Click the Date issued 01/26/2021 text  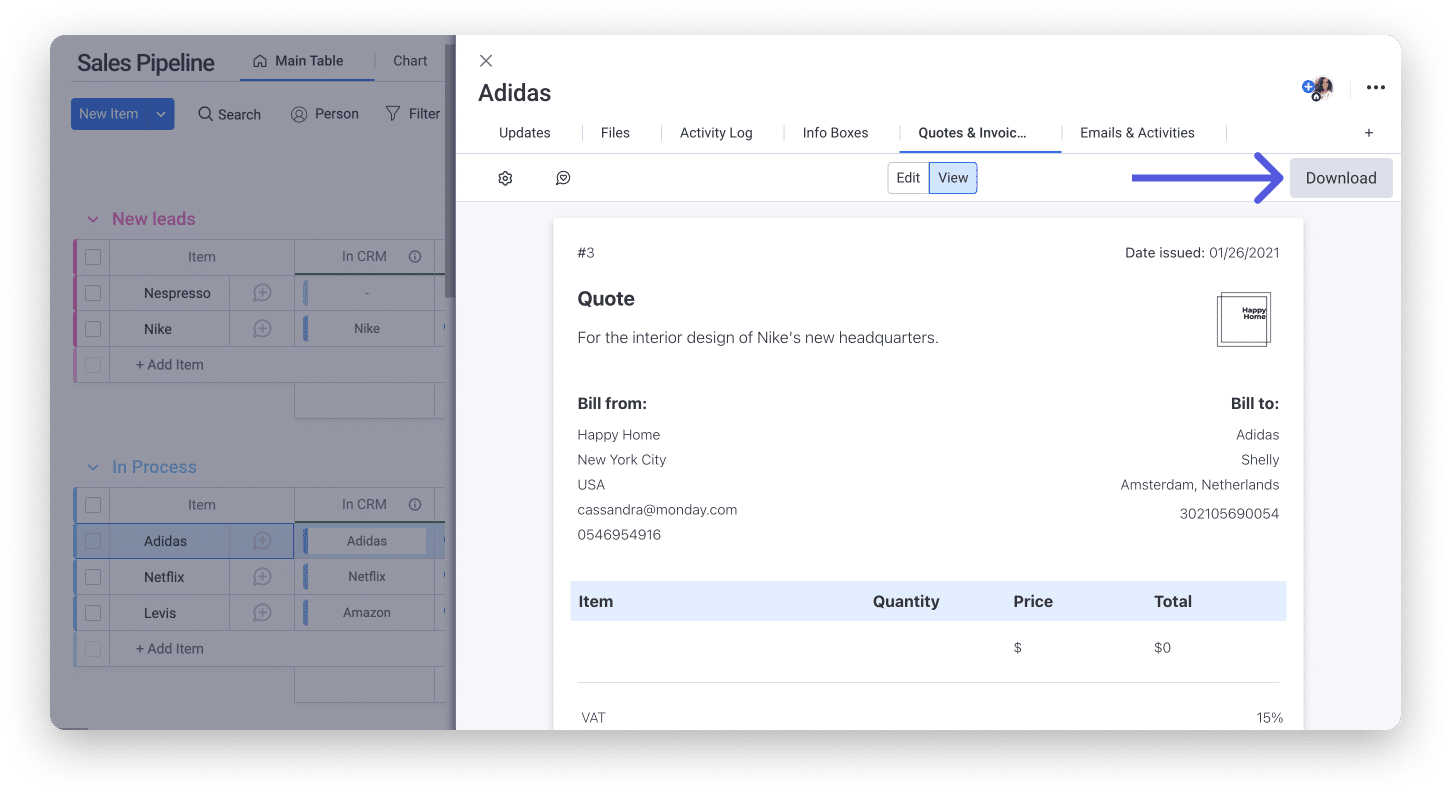point(1202,253)
